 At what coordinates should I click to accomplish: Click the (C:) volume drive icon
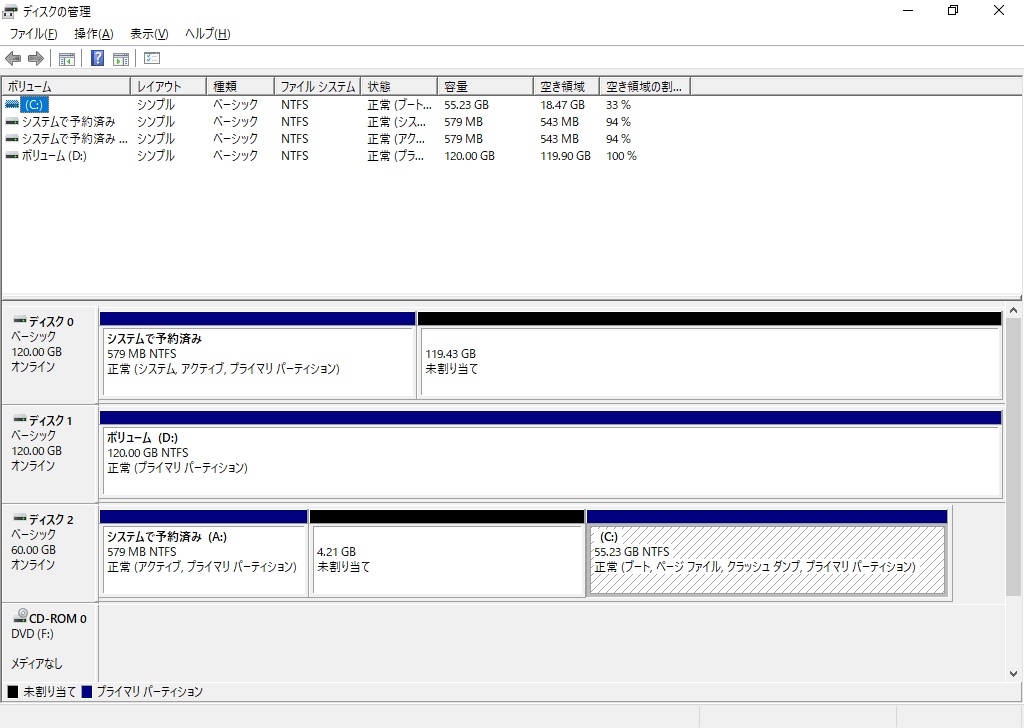(x=12, y=104)
